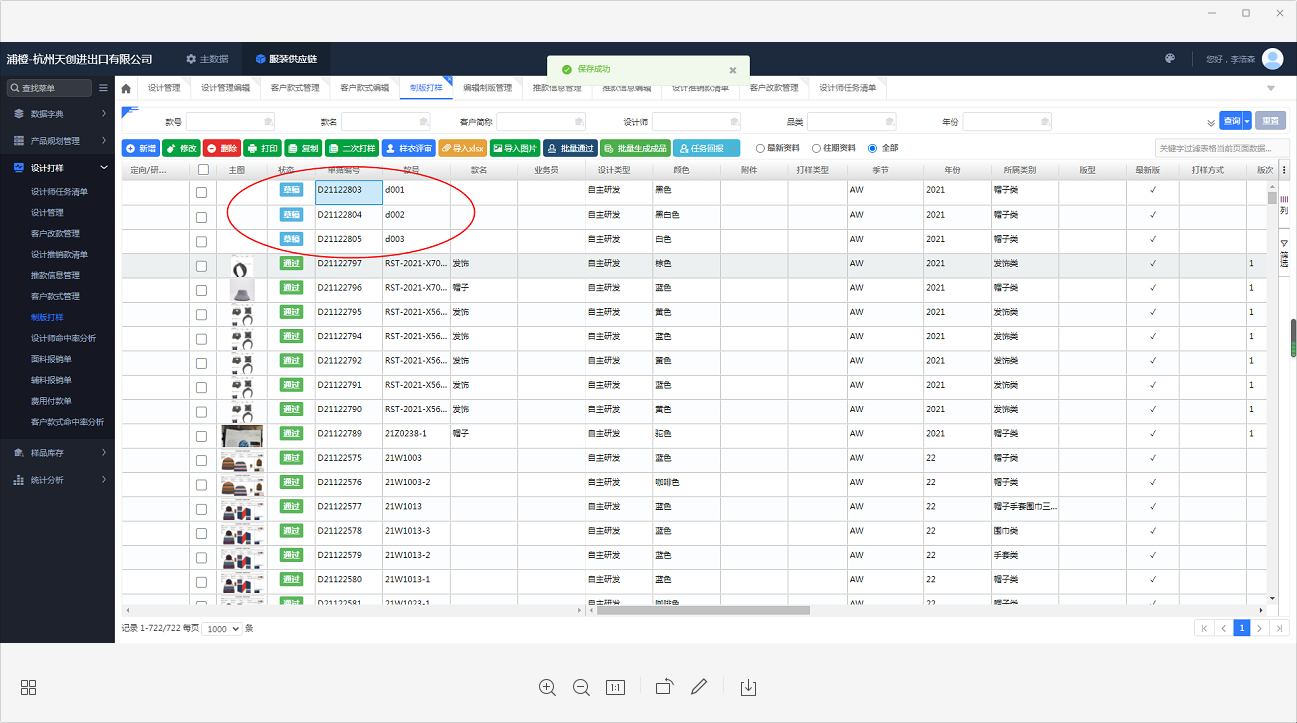Switch to the 设计管理 tab

point(164,88)
